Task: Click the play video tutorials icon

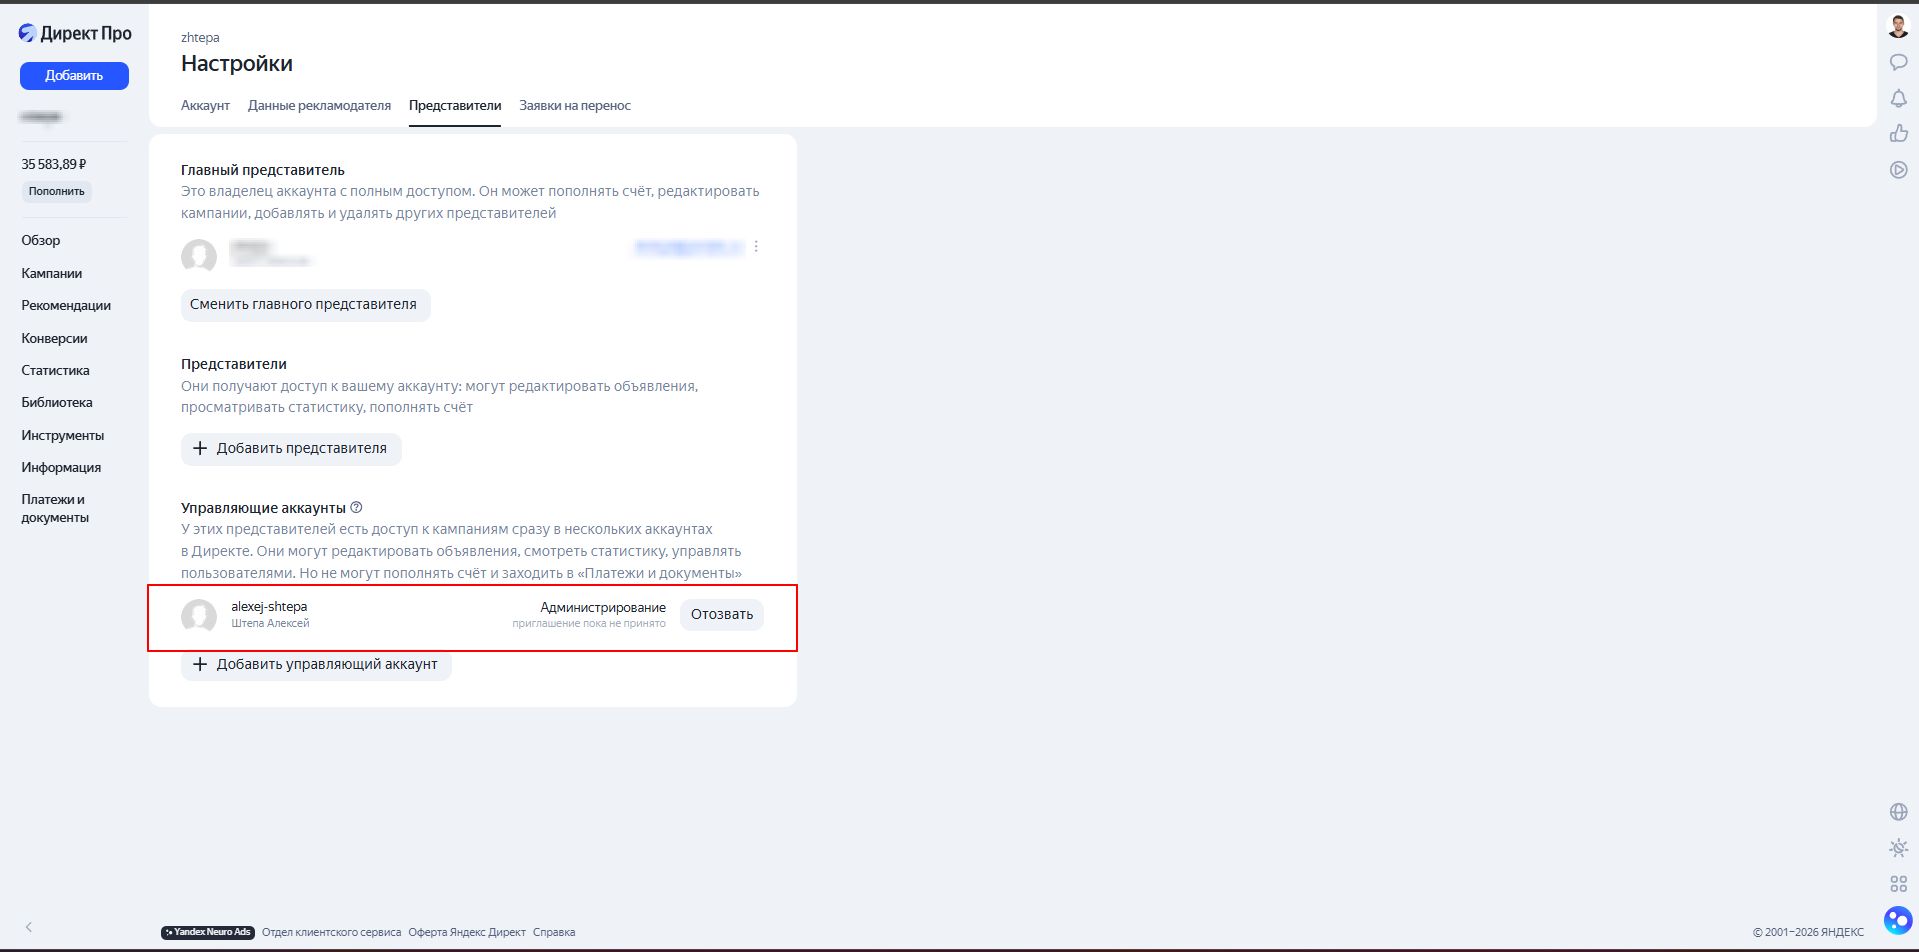Action: coord(1898,170)
